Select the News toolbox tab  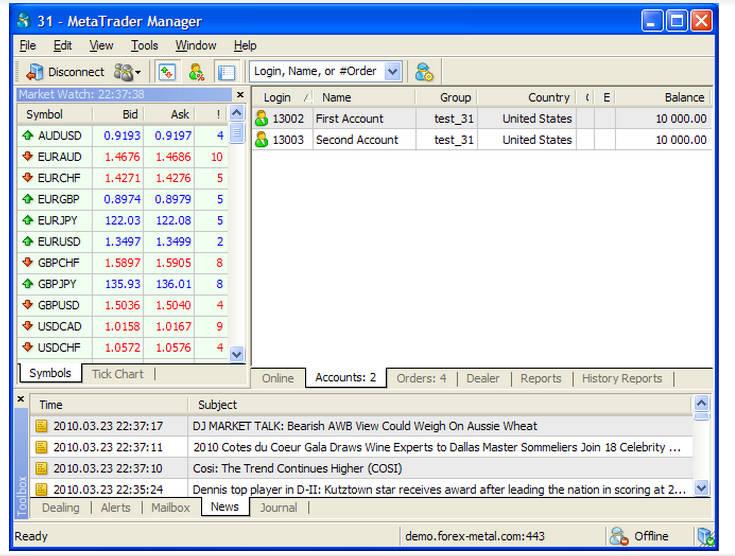coord(225,507)
